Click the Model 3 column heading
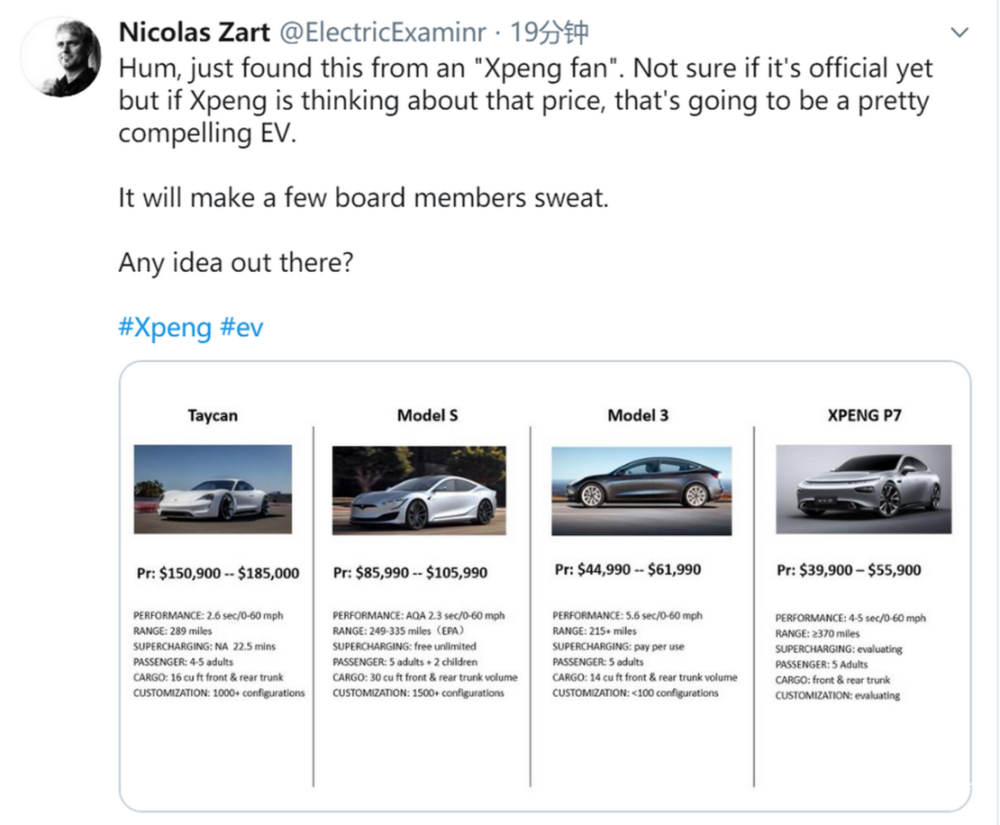This screenshot has height=825, width=1000. [x=638, y=415]
